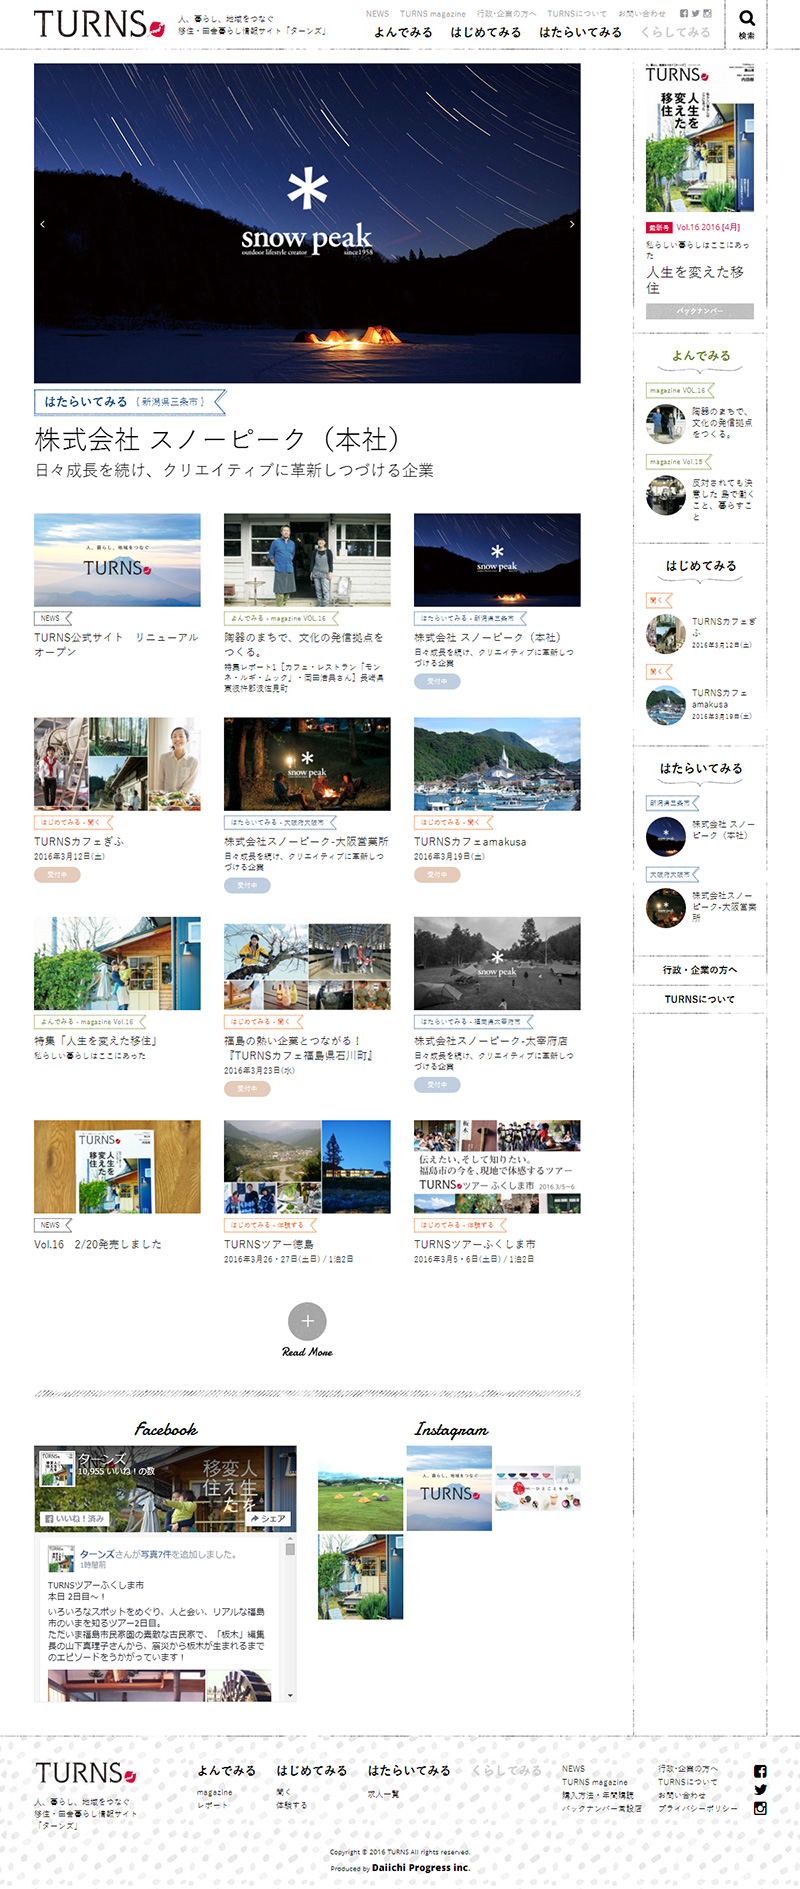Open the TURNSツアーふくしま市 card thumbnail
800x1889 pixels.
(x=497, y=1166)
